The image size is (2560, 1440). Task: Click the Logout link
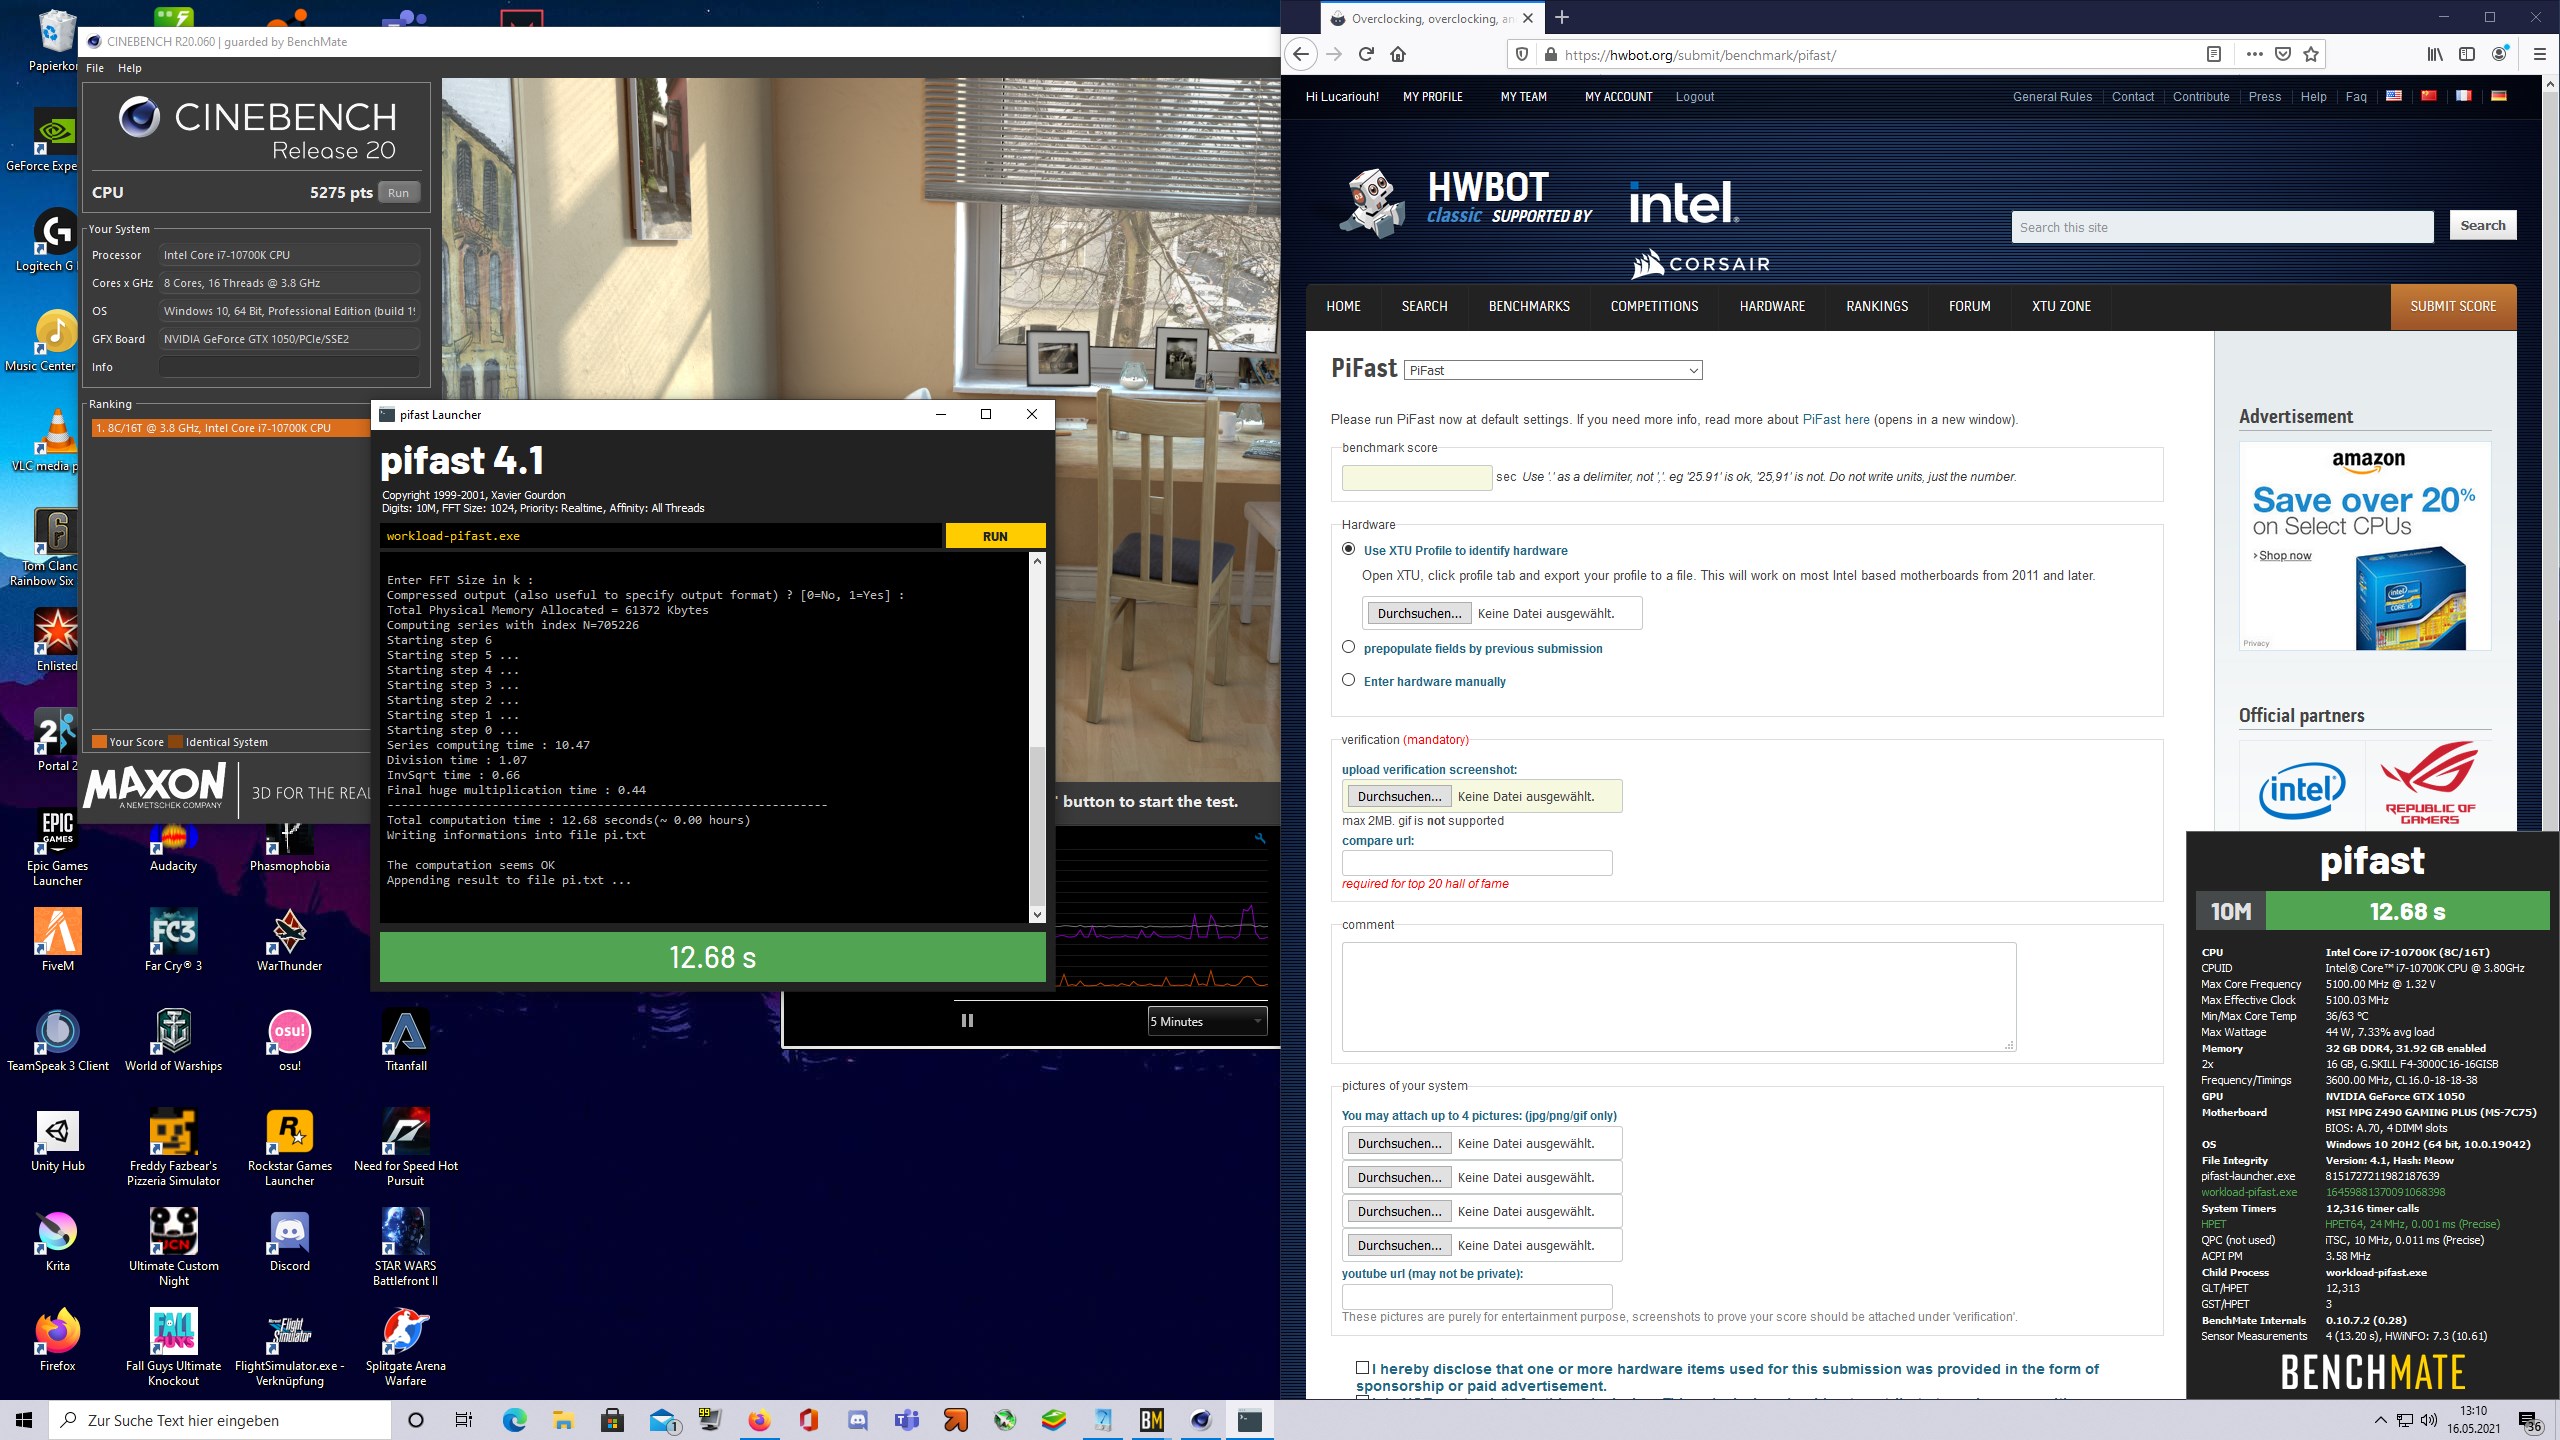pos(1695,97)
